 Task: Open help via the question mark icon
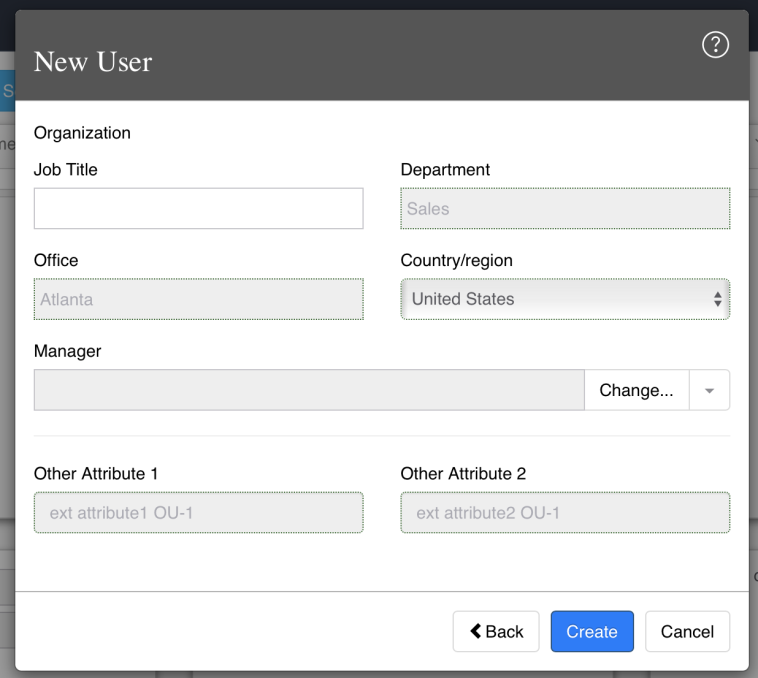[715, 45]
